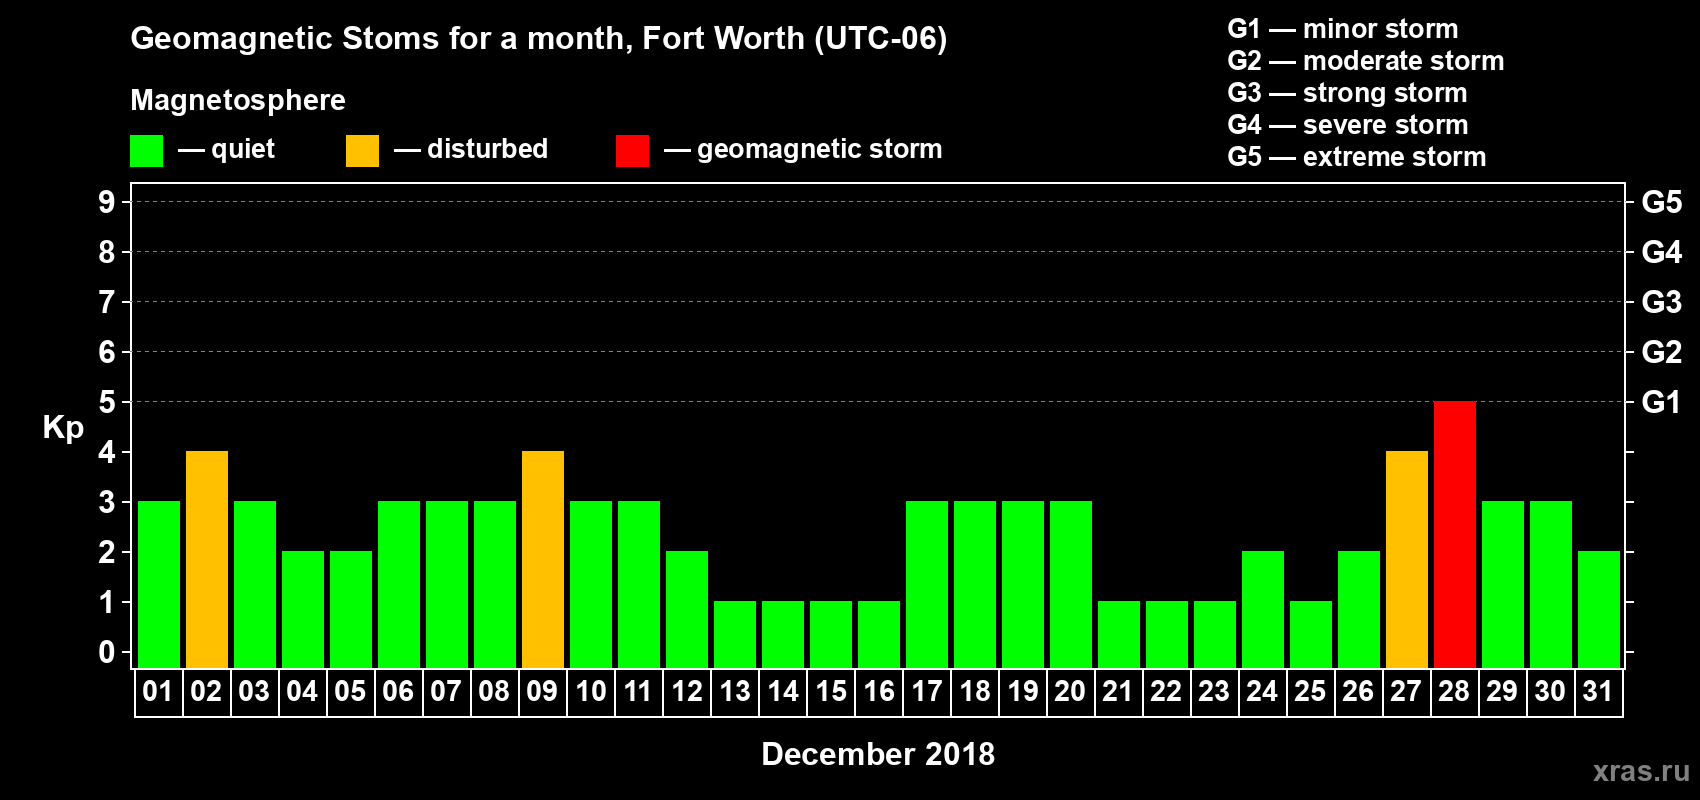Select the orange bar for day 02
1700x800 pixels.
pos(207,559)
